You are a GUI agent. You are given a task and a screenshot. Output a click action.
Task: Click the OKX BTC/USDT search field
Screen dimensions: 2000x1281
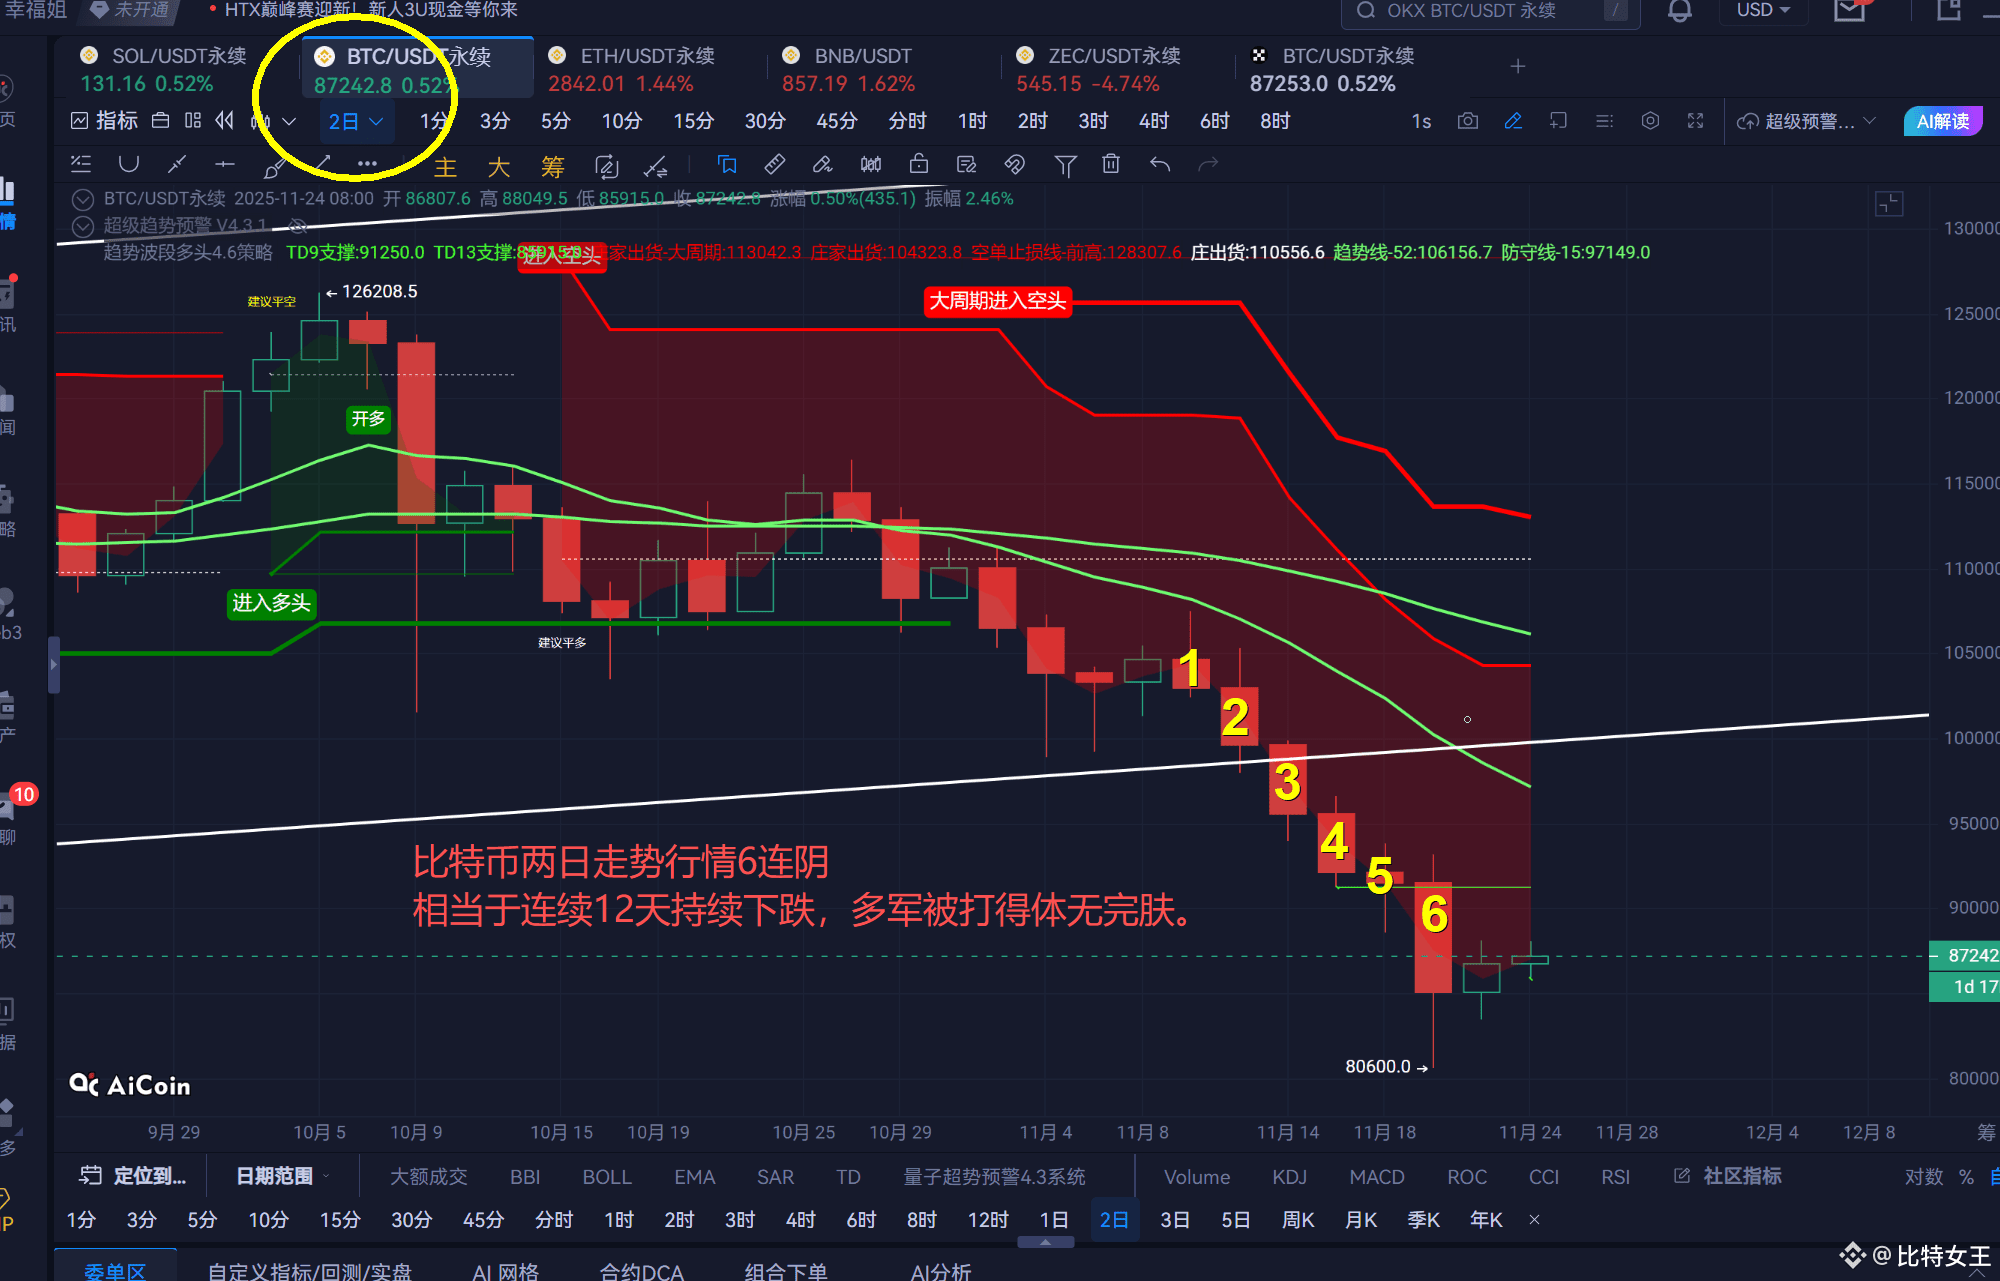point(1470,11)
